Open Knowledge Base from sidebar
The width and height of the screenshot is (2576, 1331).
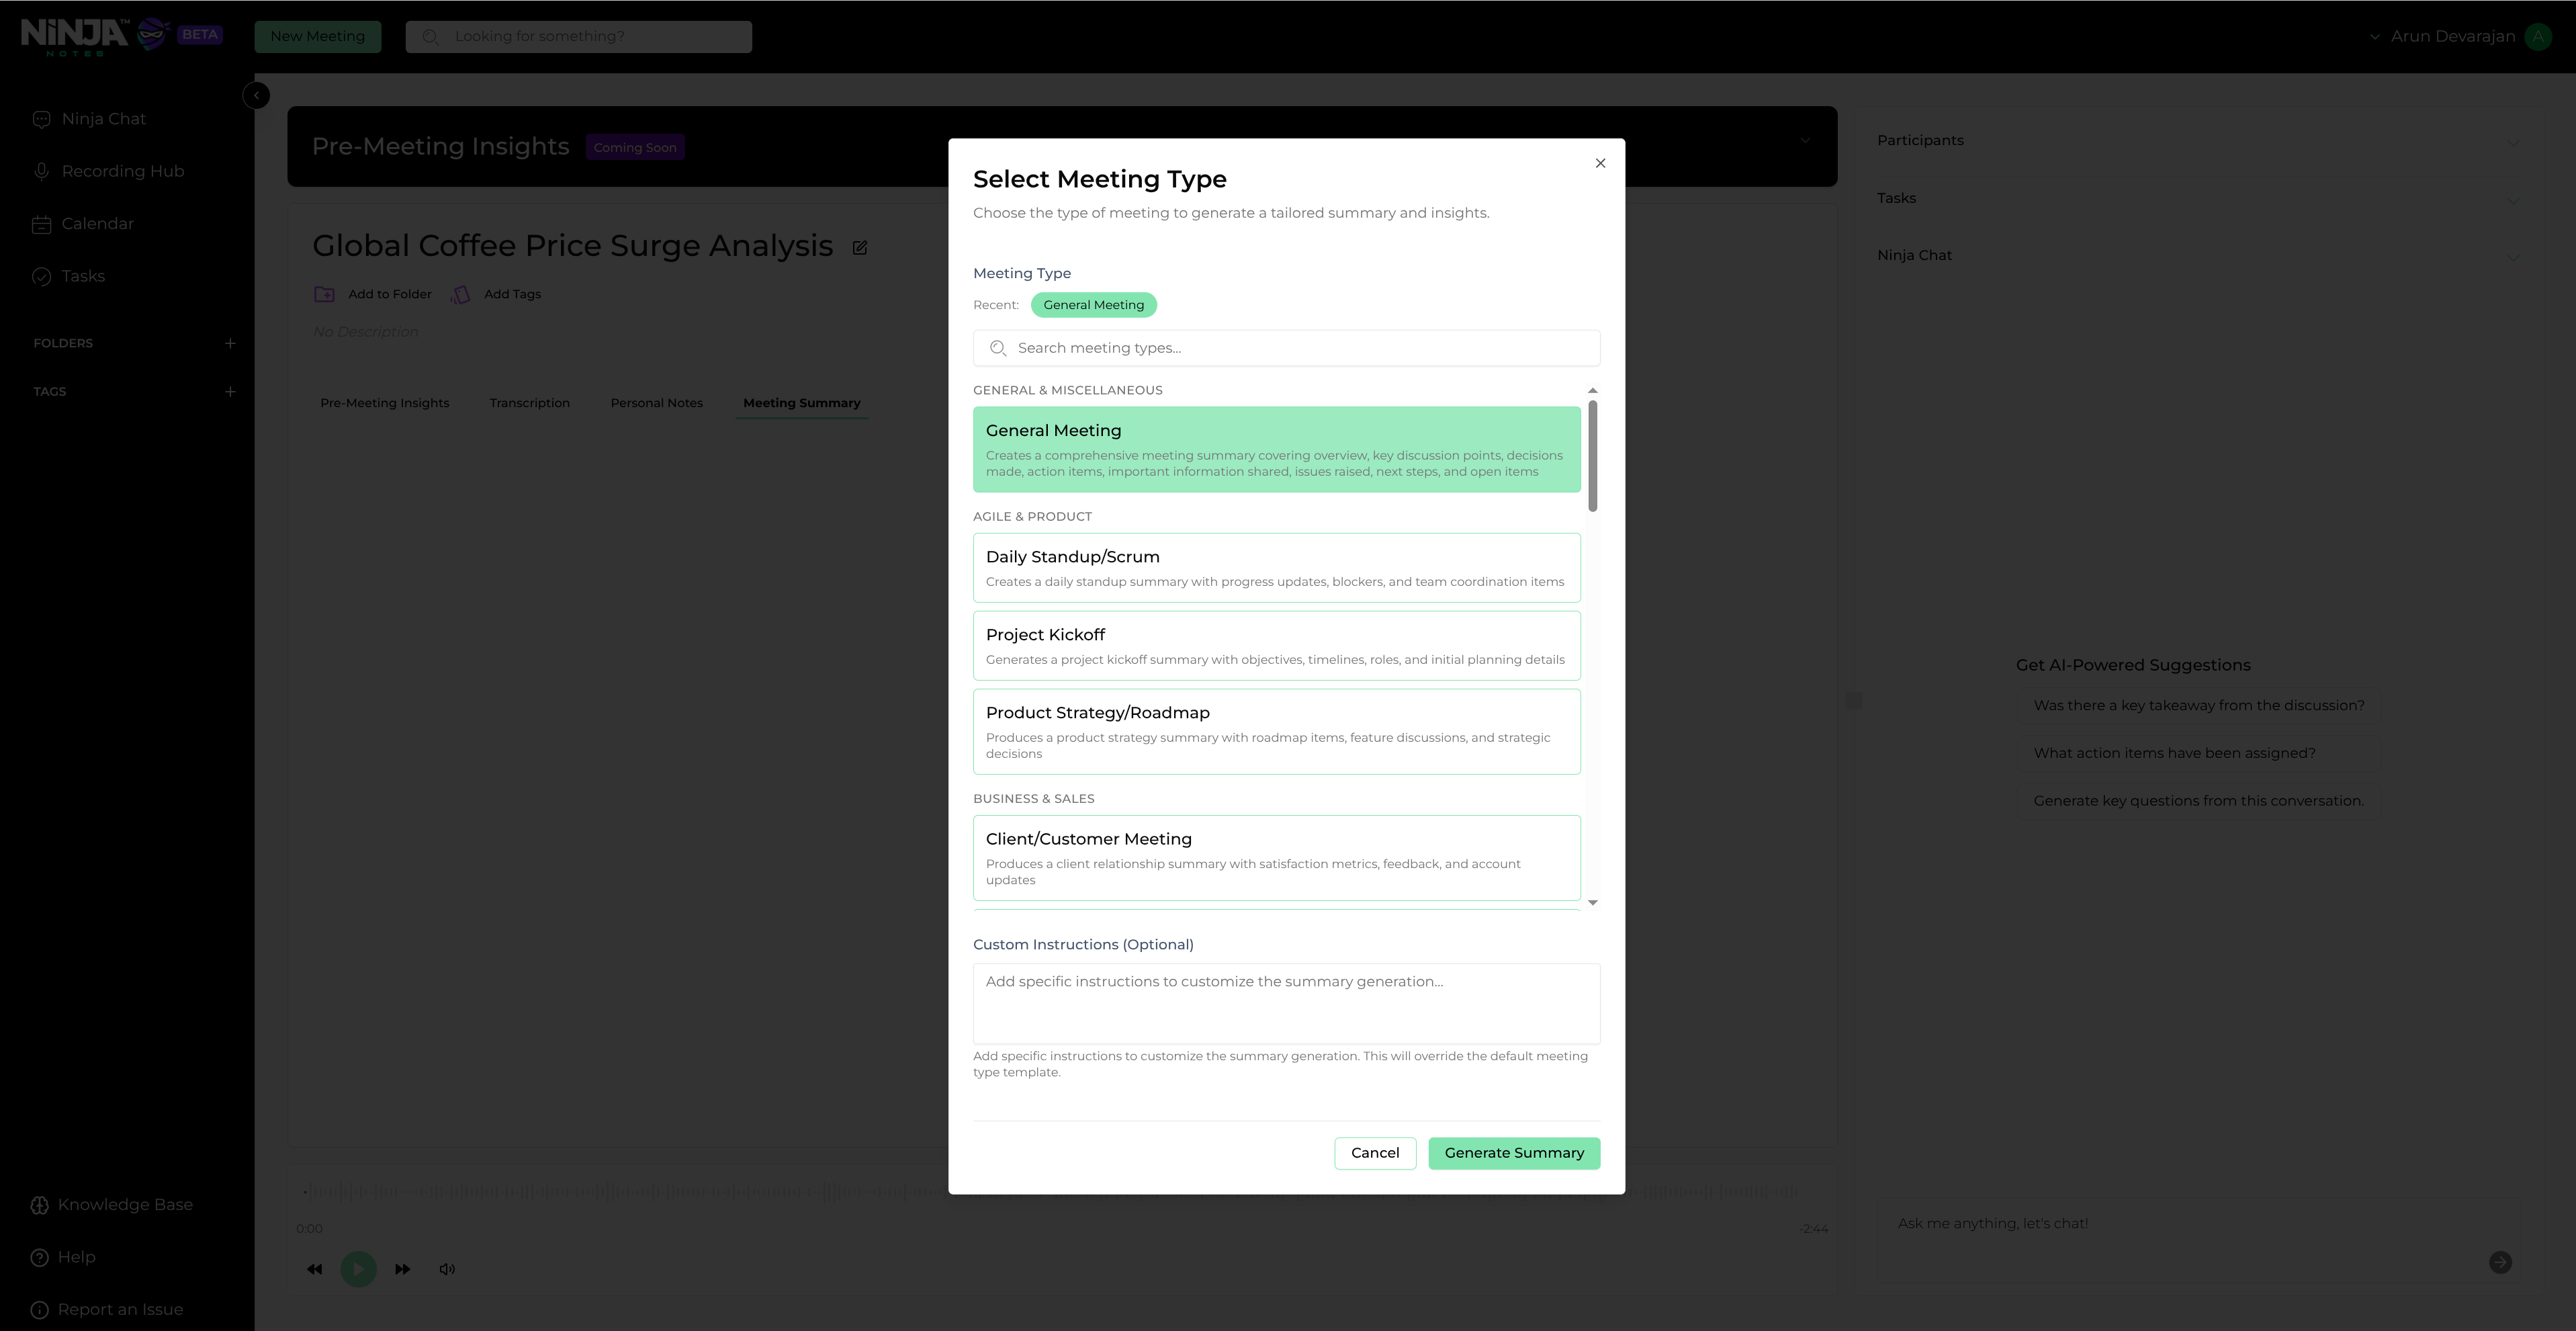tap(111, 1204)
